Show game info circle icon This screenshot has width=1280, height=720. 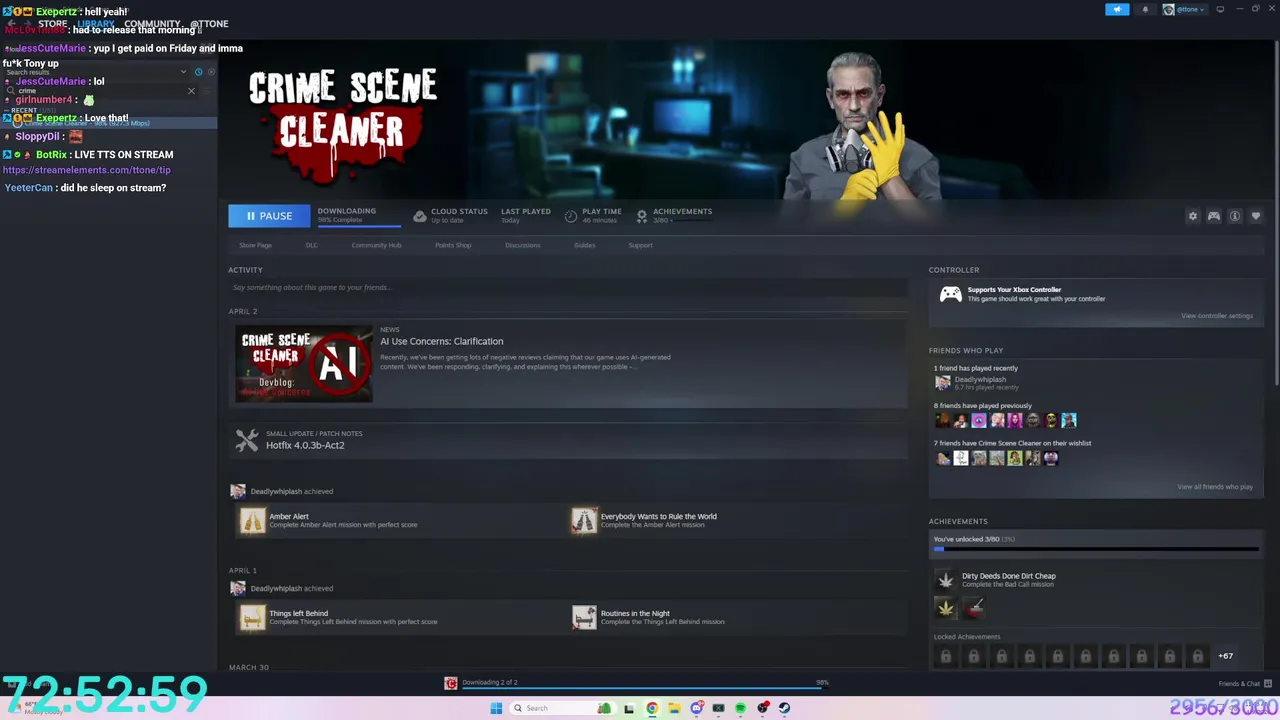1235,216
